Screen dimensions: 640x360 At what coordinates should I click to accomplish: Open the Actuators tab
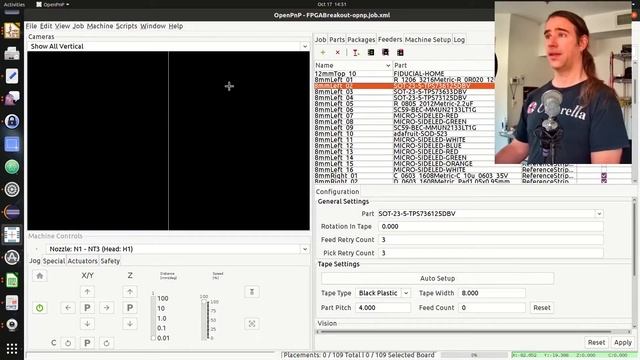click(82, 261)
